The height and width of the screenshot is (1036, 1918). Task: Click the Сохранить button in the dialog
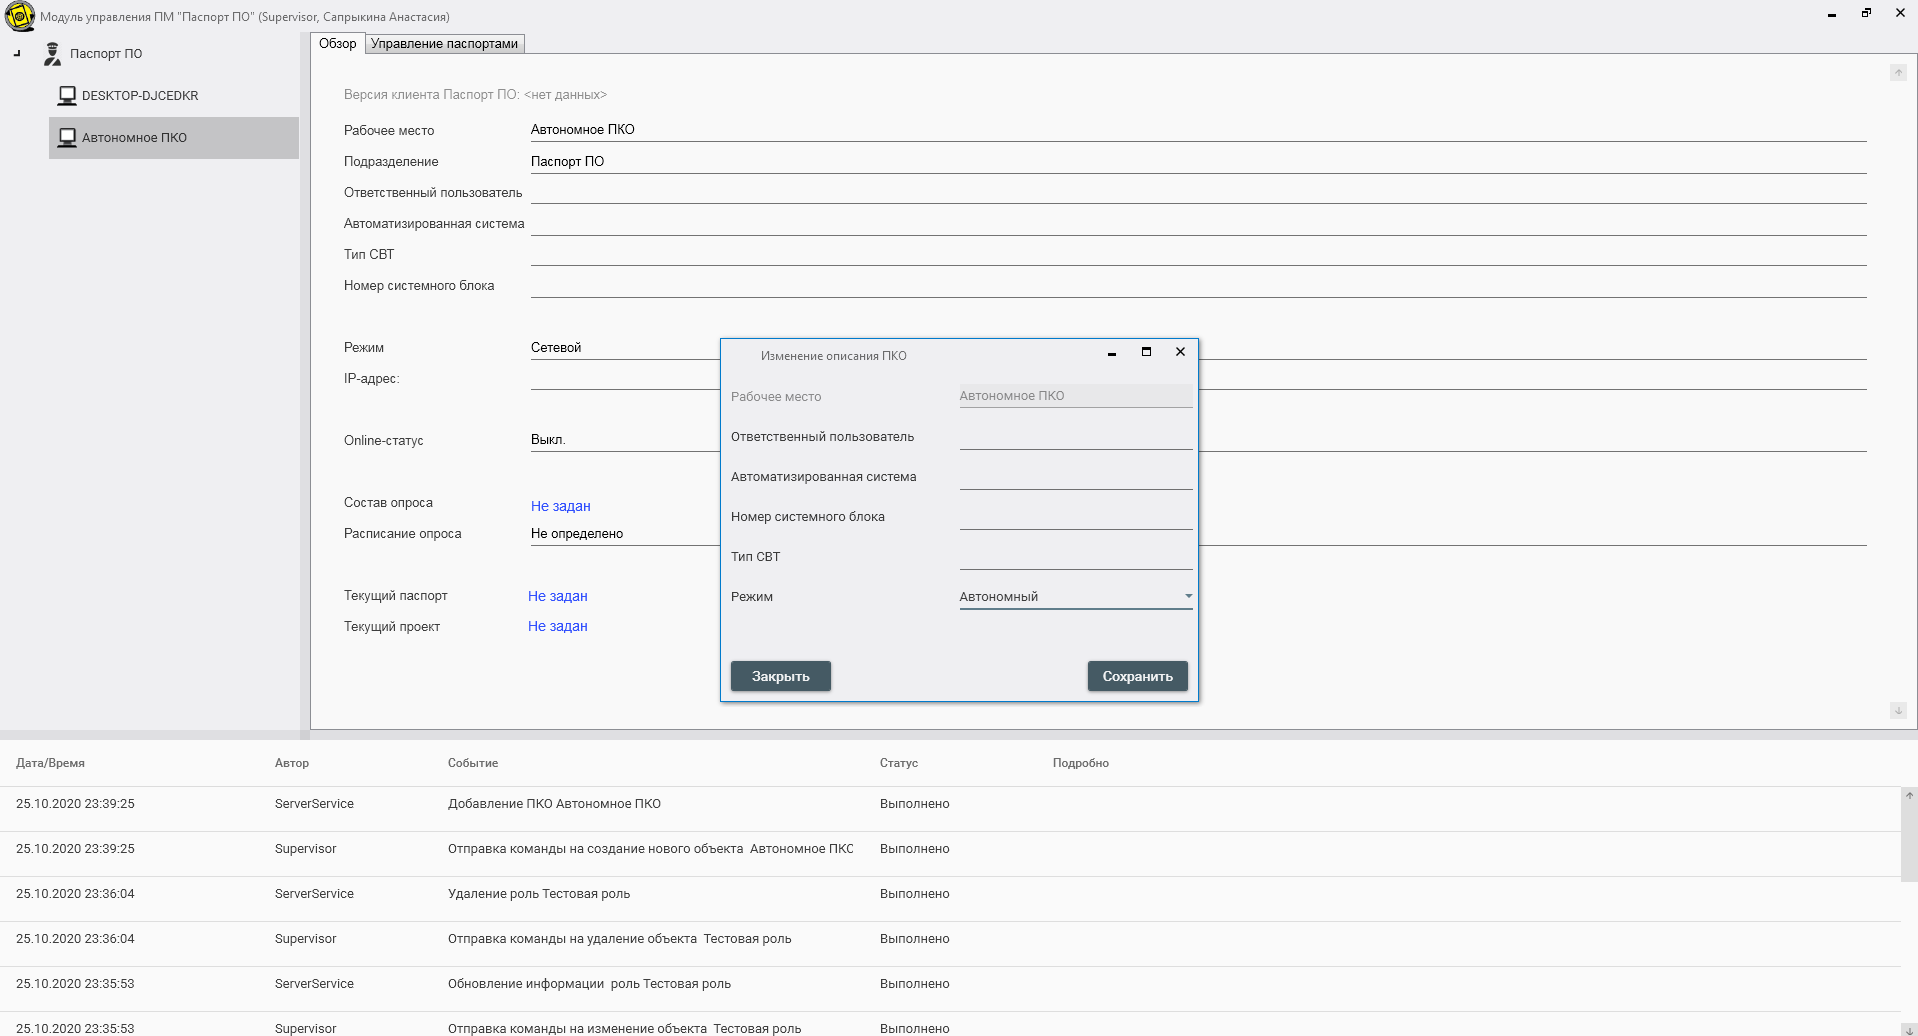coord(1138,677)
